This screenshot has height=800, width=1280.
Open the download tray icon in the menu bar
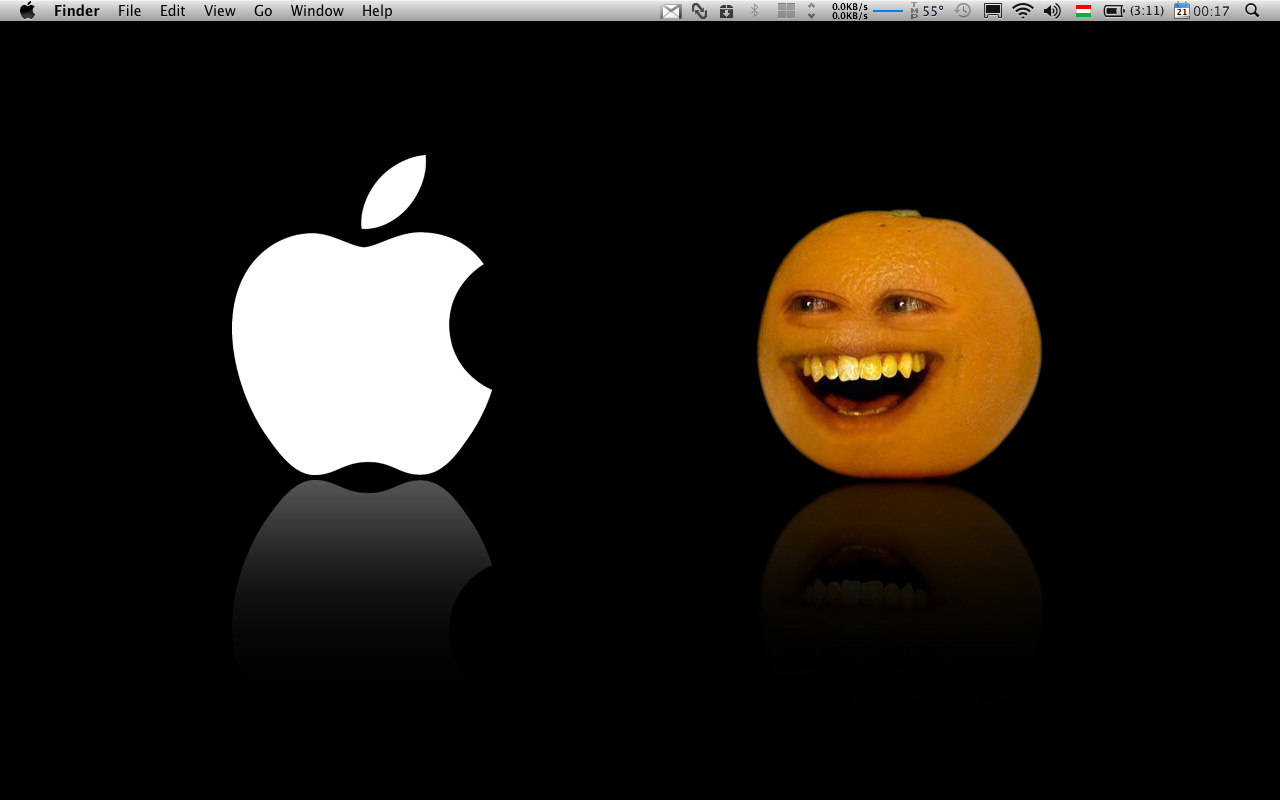point(727,11)
